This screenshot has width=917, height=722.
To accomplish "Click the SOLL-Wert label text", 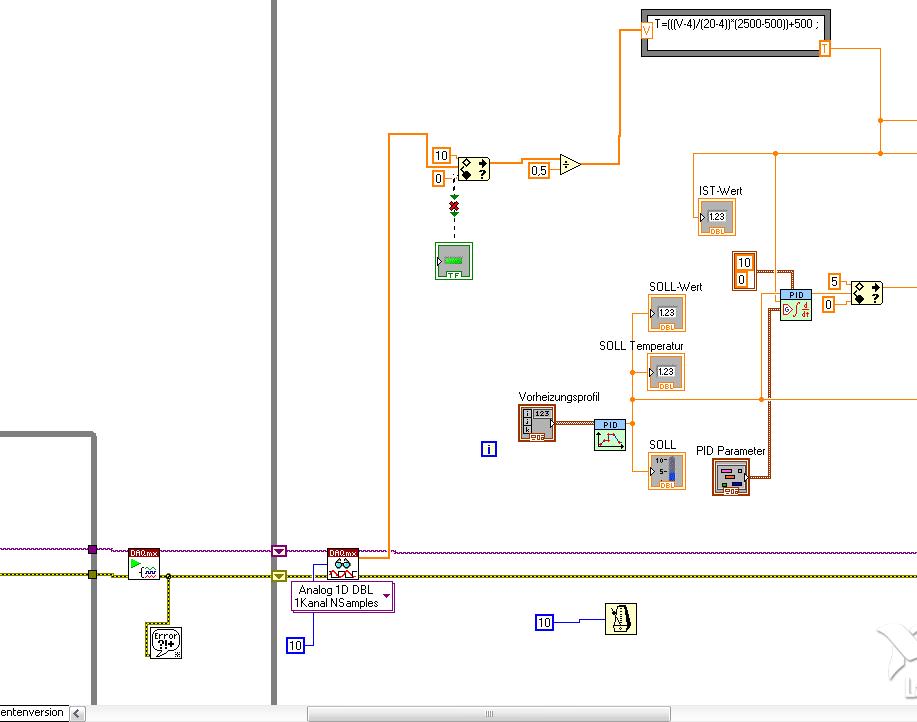I will point(675,286).
